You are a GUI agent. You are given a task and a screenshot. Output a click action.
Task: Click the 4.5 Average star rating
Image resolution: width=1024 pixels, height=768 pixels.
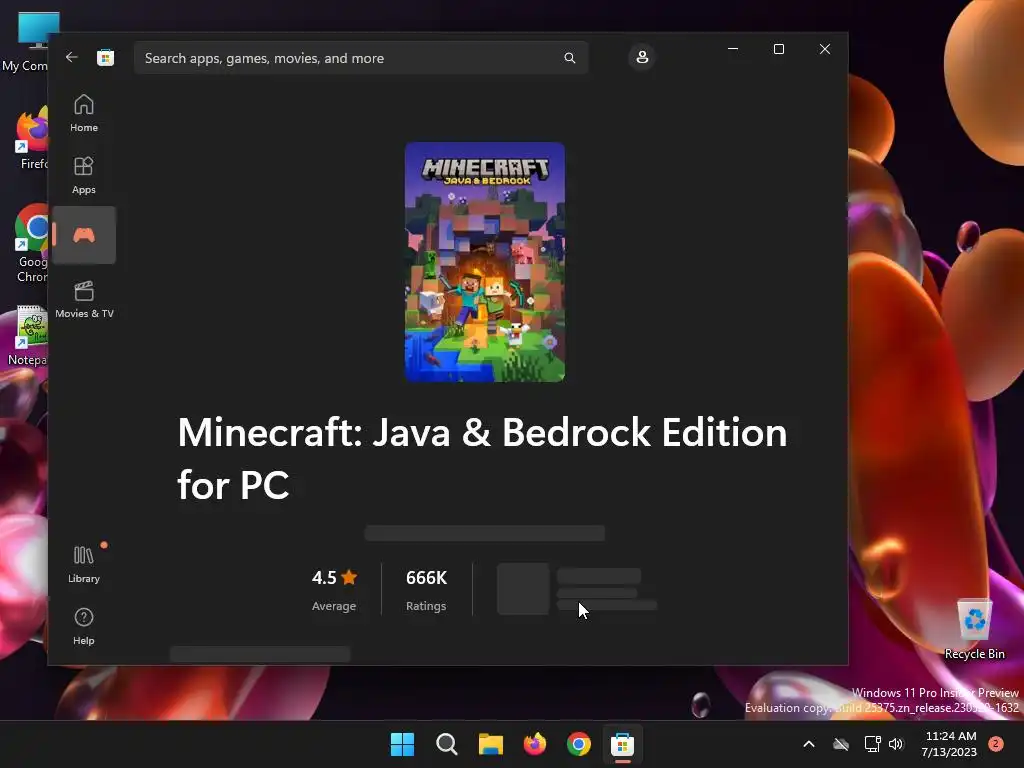coord(334,590)
